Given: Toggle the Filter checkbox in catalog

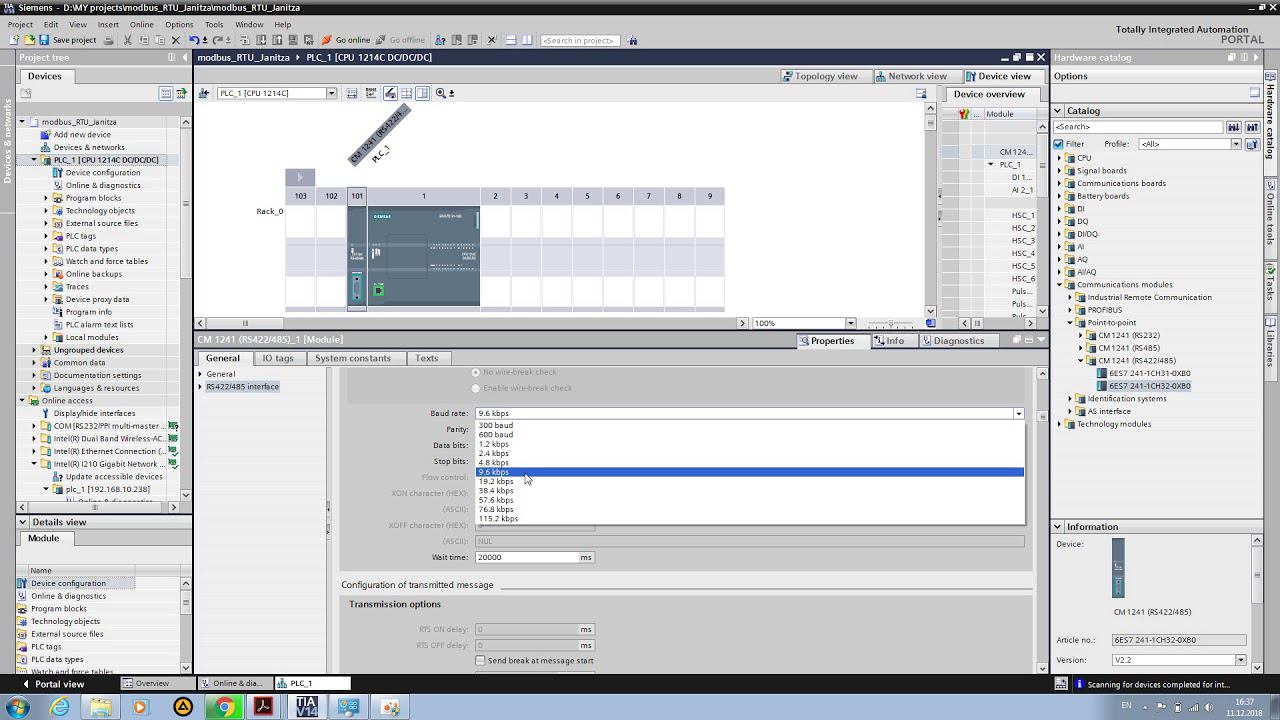Looking at the screenshot, I should coord(1059,144).
